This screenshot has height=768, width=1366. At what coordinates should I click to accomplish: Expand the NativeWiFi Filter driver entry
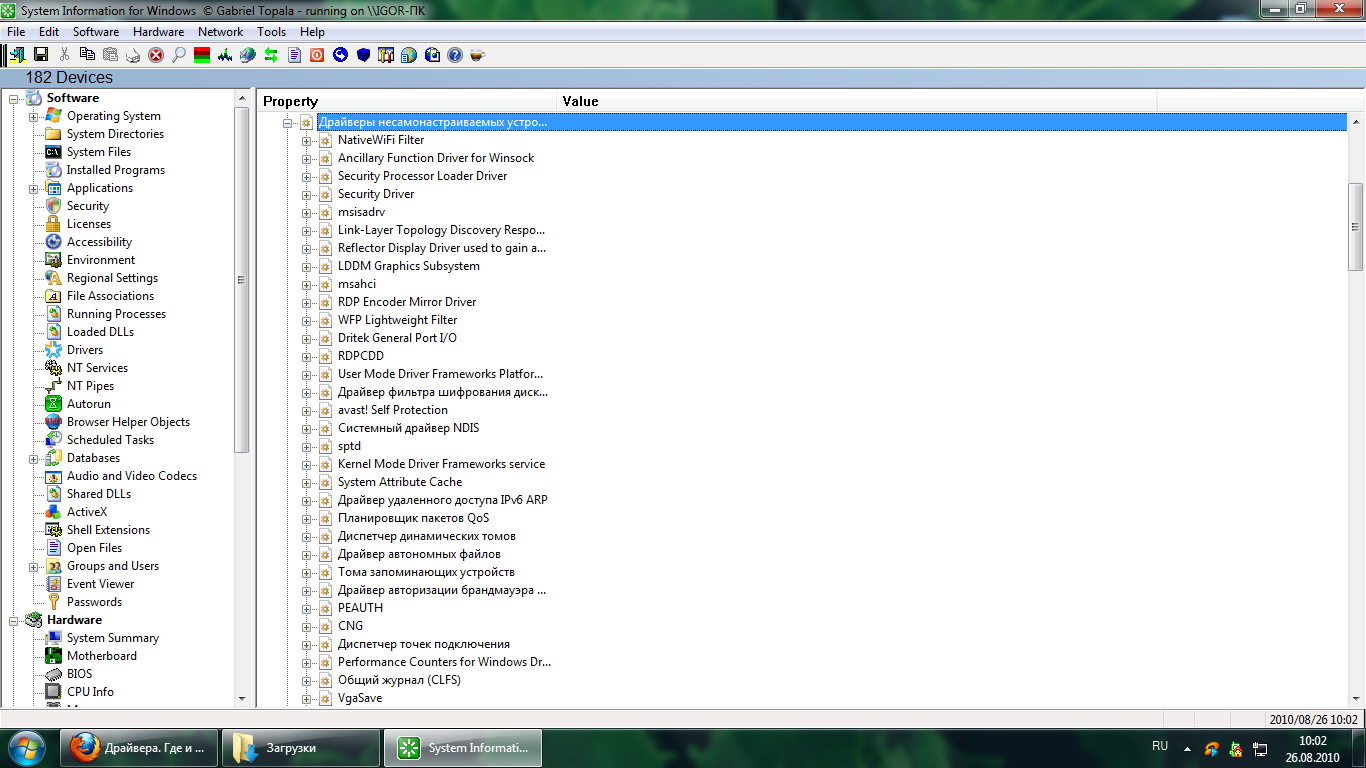tap(307, 140)
